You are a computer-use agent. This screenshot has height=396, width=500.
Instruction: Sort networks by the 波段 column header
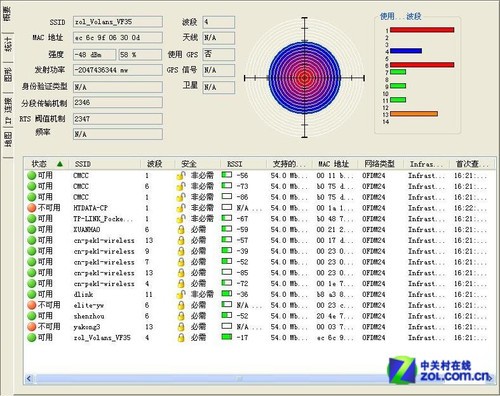coord(158,164)
